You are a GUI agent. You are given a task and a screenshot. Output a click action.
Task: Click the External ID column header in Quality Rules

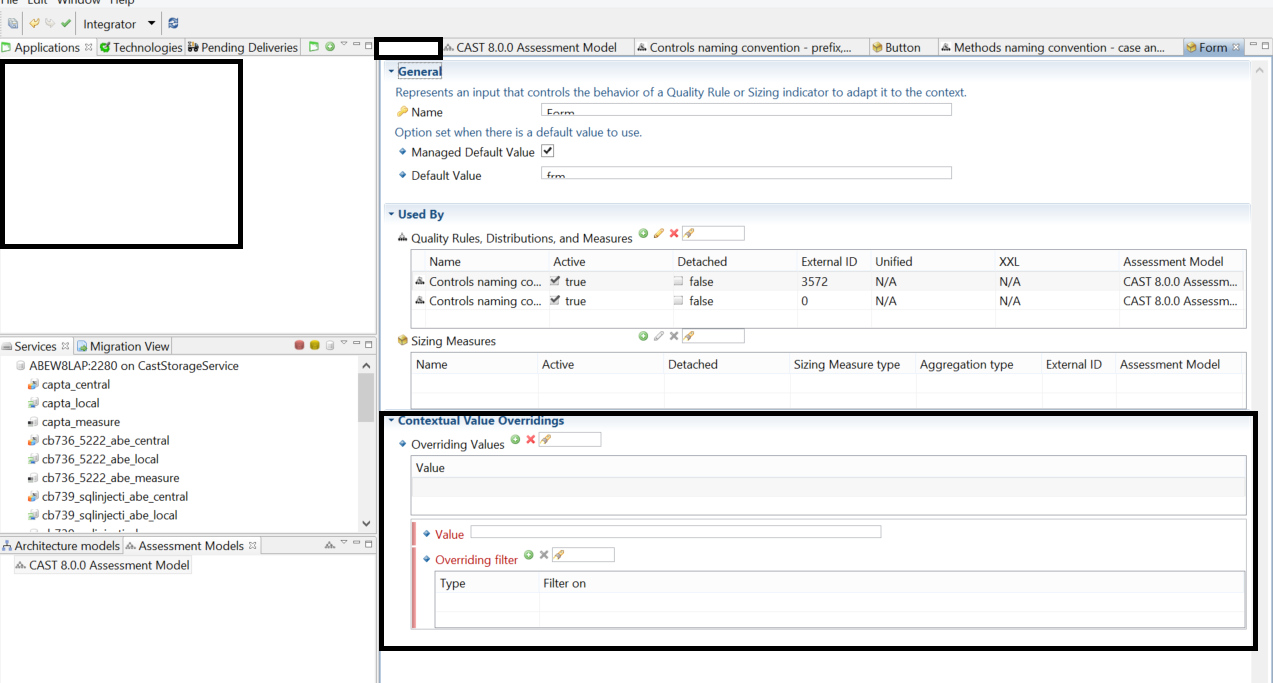tap(829, 262)
